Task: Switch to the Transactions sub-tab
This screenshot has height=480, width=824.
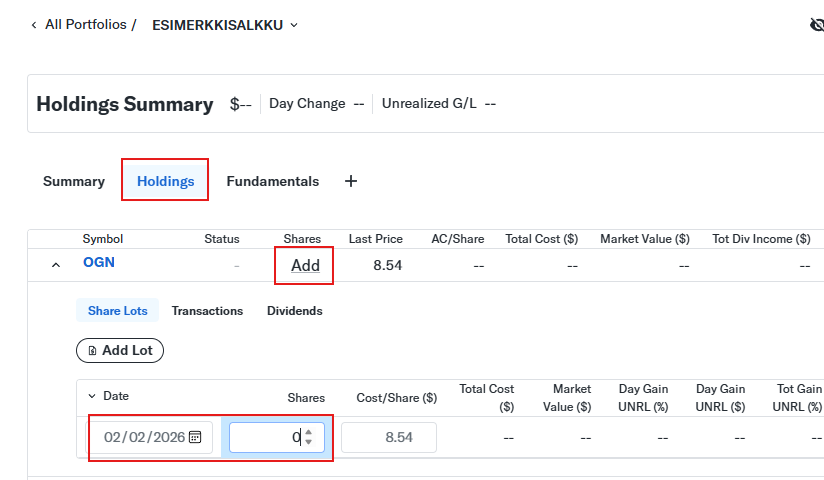Action: point(207,311)
